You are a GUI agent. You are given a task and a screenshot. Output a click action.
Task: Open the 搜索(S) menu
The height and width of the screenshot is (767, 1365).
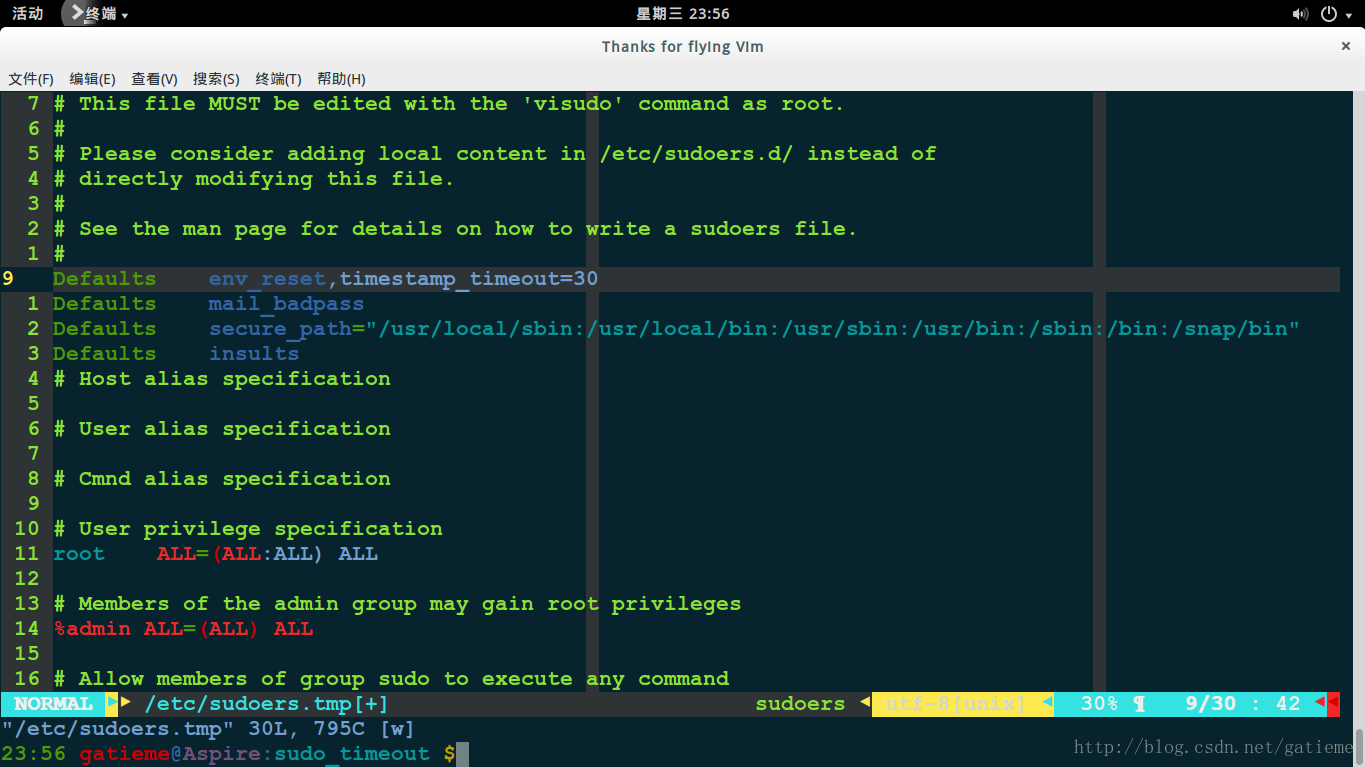coord(216,79)
